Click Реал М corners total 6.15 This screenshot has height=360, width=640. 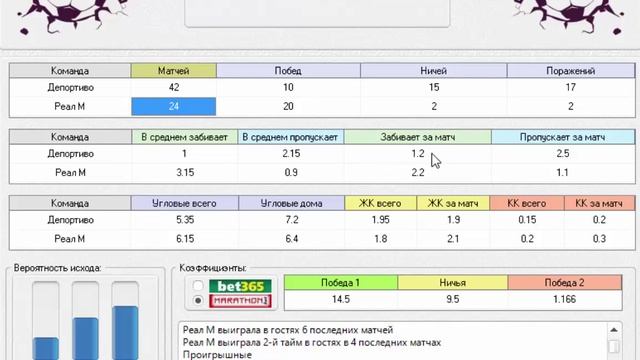click(x=185, y=239)
